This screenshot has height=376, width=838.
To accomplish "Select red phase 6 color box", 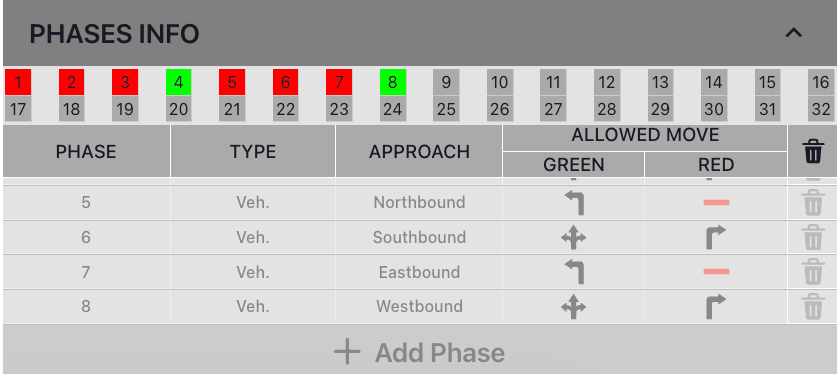I will coord(285,82).
